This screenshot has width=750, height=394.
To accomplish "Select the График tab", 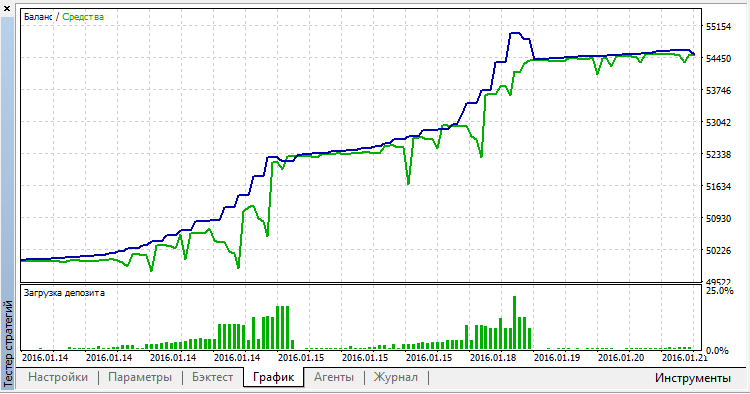I will [273, 377].
